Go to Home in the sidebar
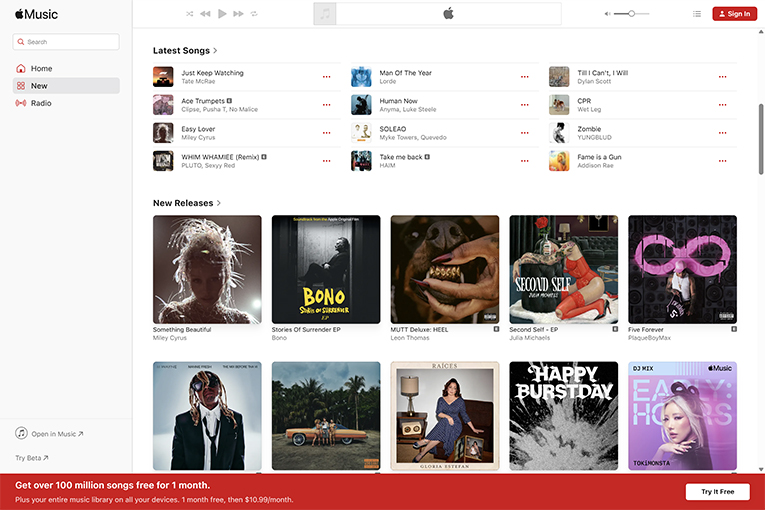Viewport: 765px width, 510px height. click(66, 68)
